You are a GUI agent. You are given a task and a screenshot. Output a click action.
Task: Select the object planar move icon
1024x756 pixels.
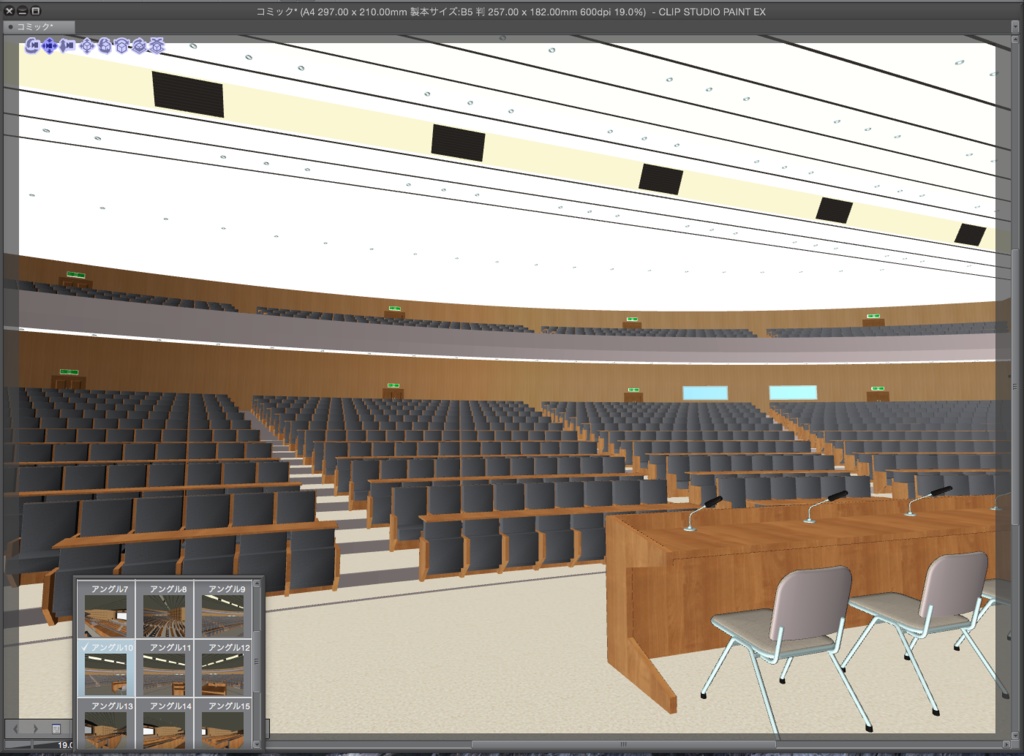click(87, 46)
